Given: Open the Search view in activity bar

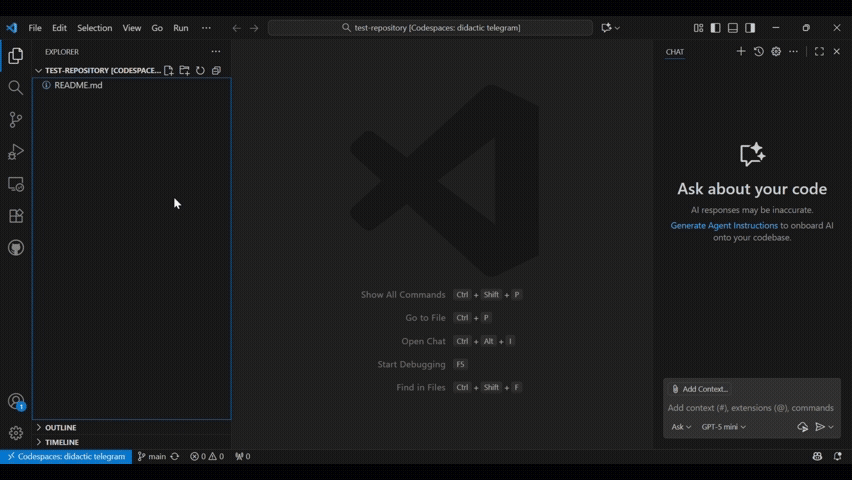Looking at the screenshot, I should [x=16, y=88].
